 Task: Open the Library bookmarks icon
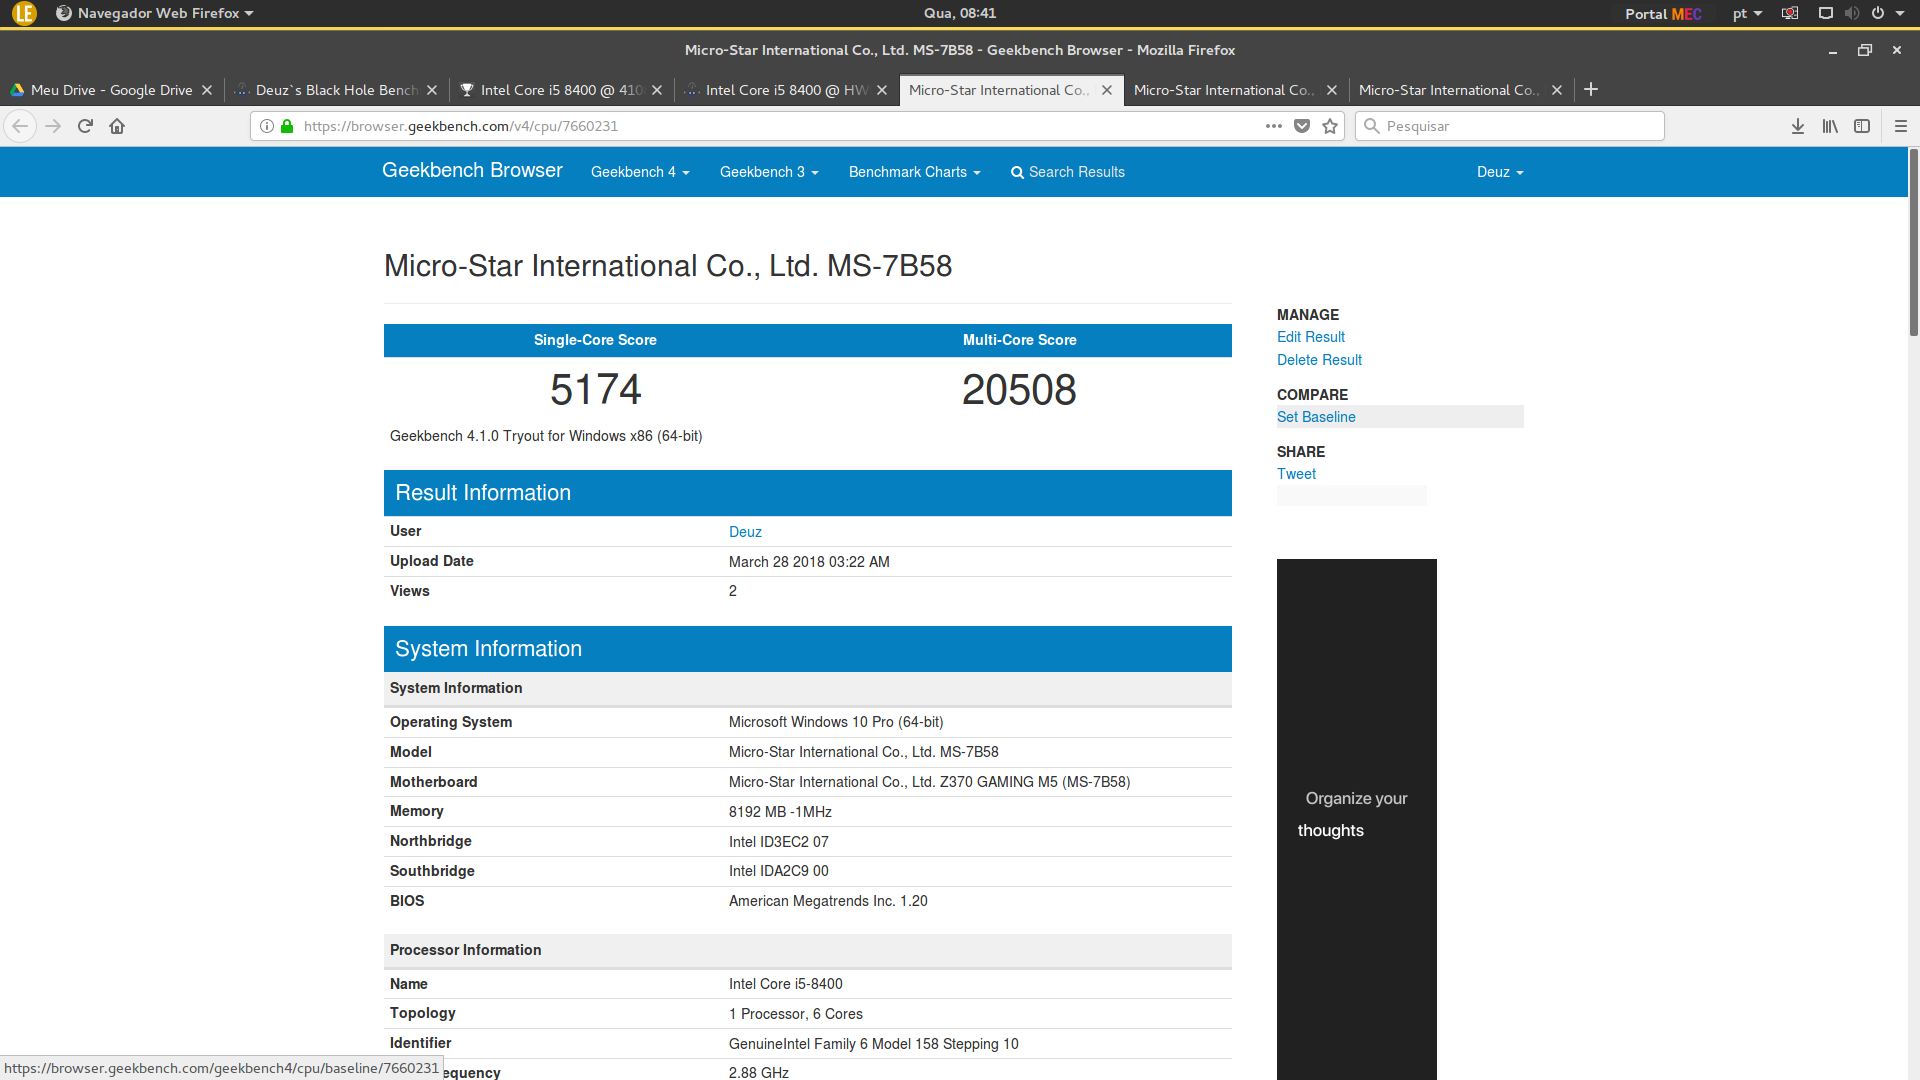coord(1830,126)
